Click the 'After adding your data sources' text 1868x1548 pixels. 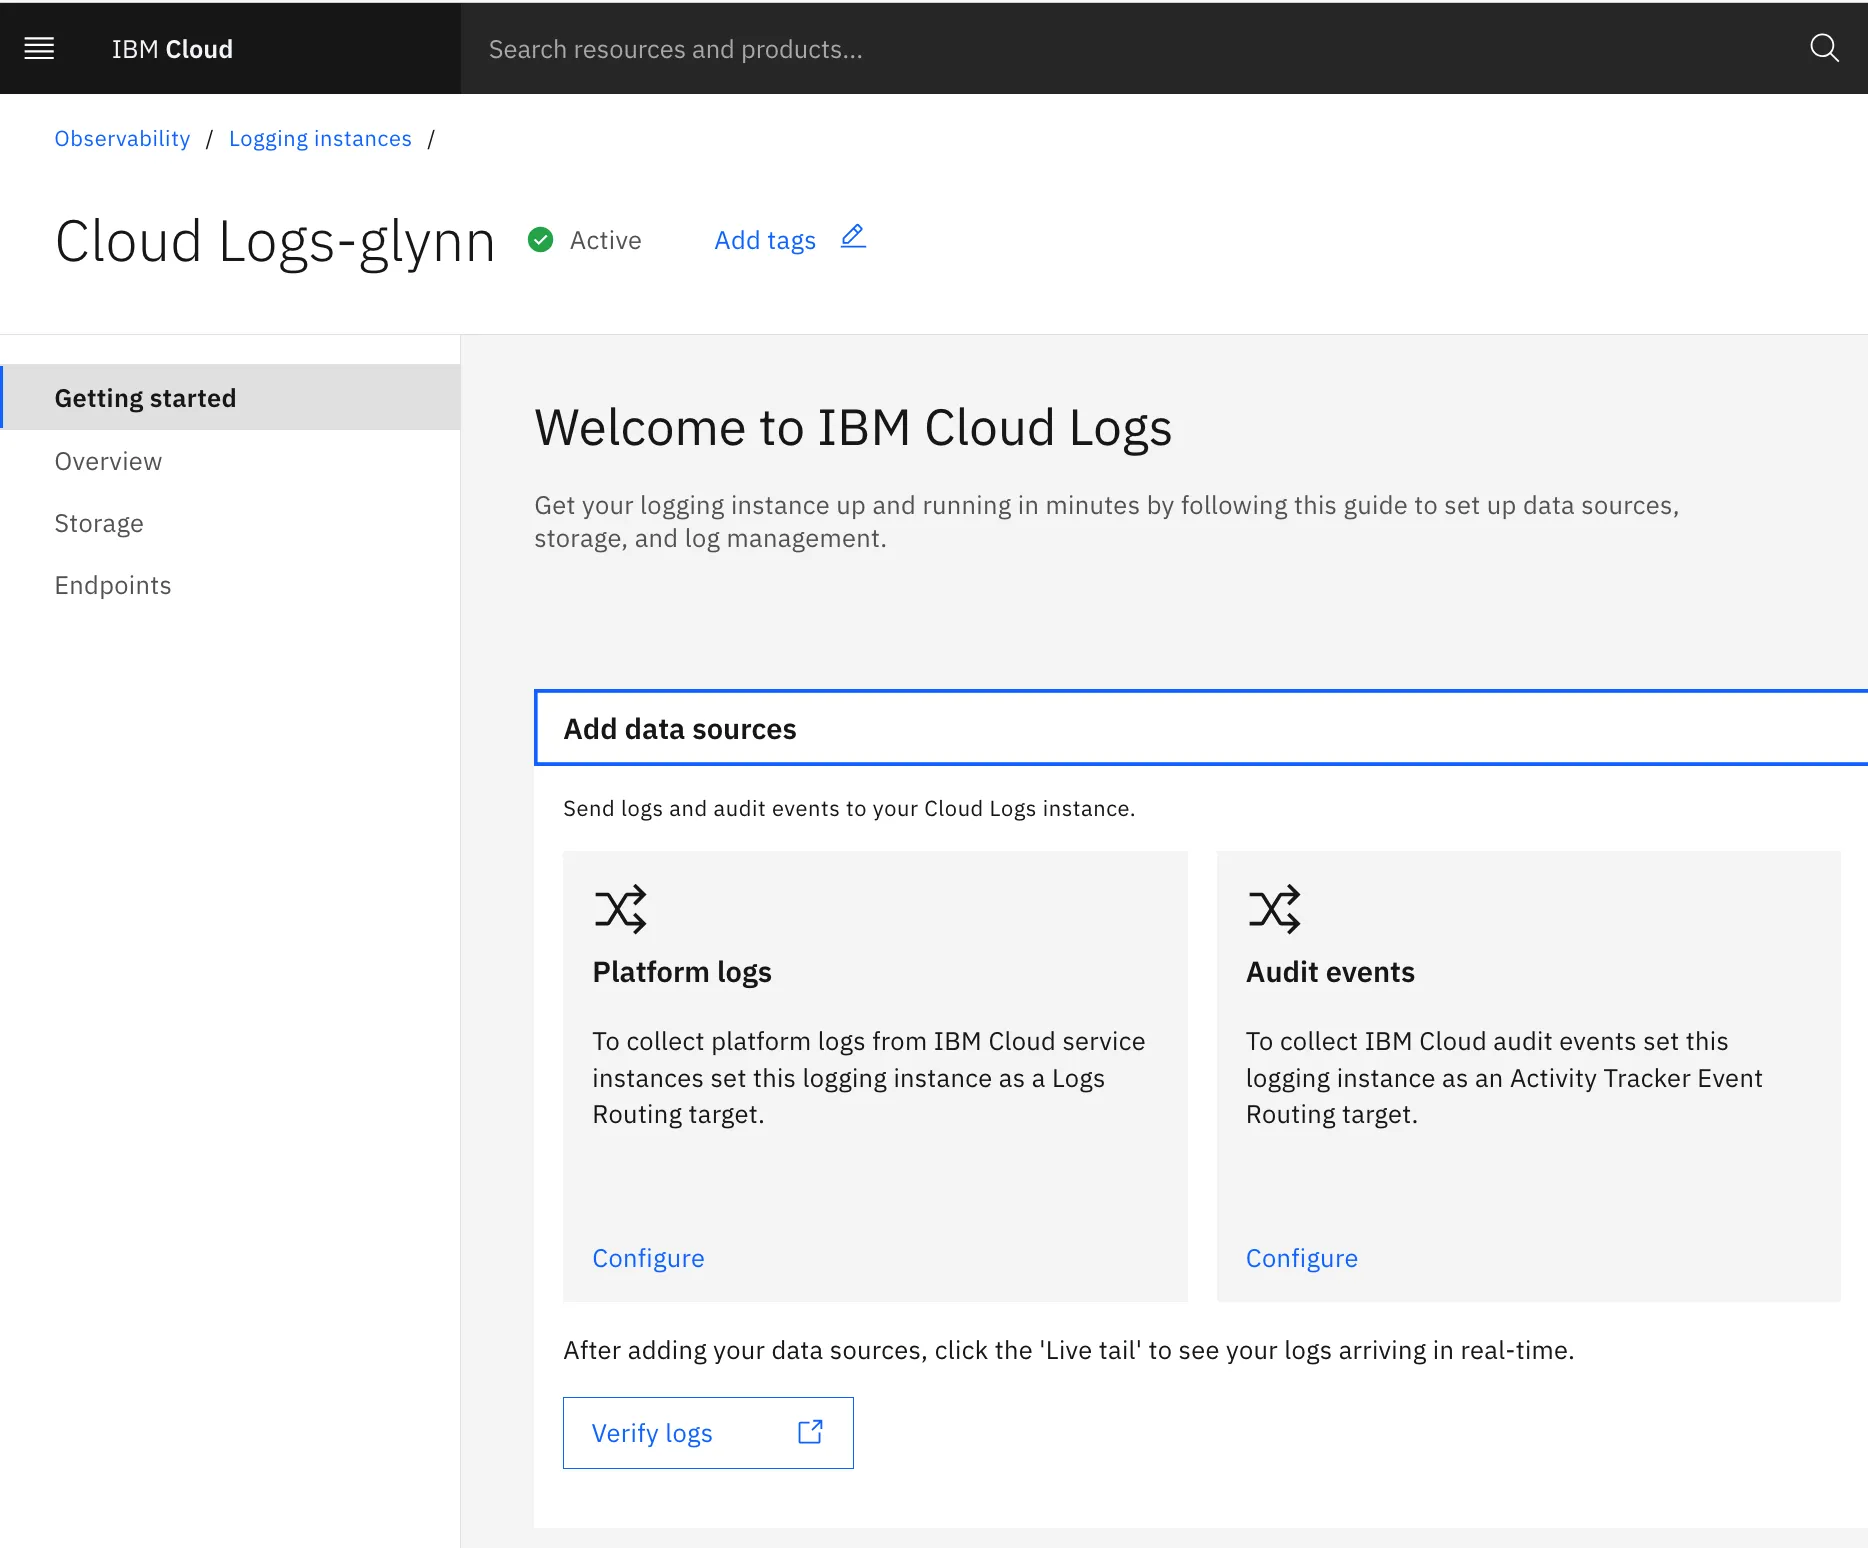[1069, 1350]
